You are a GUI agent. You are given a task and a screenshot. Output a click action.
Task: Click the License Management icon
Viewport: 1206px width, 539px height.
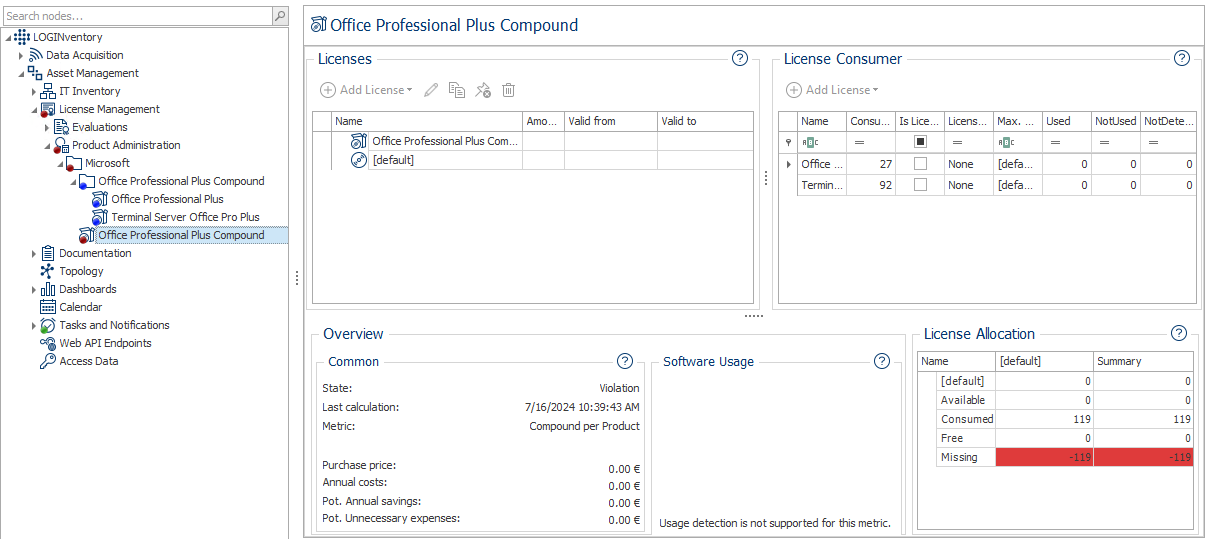(x=48, y=109)
